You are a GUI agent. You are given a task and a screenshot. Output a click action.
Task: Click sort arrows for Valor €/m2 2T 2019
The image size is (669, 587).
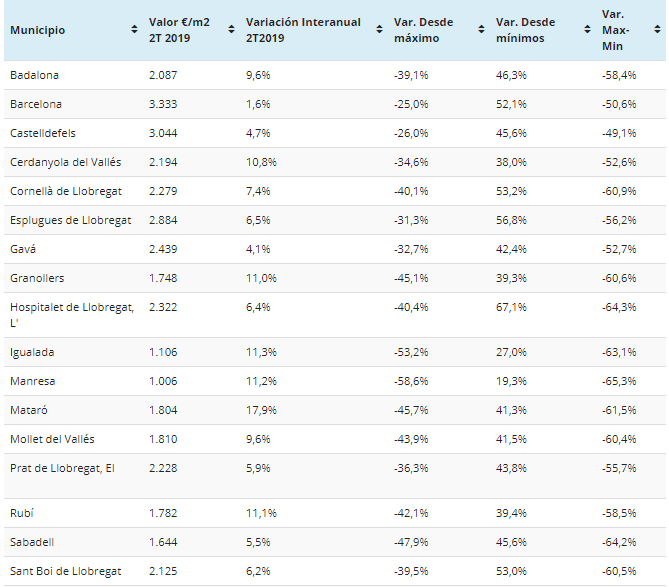[230, 30]
